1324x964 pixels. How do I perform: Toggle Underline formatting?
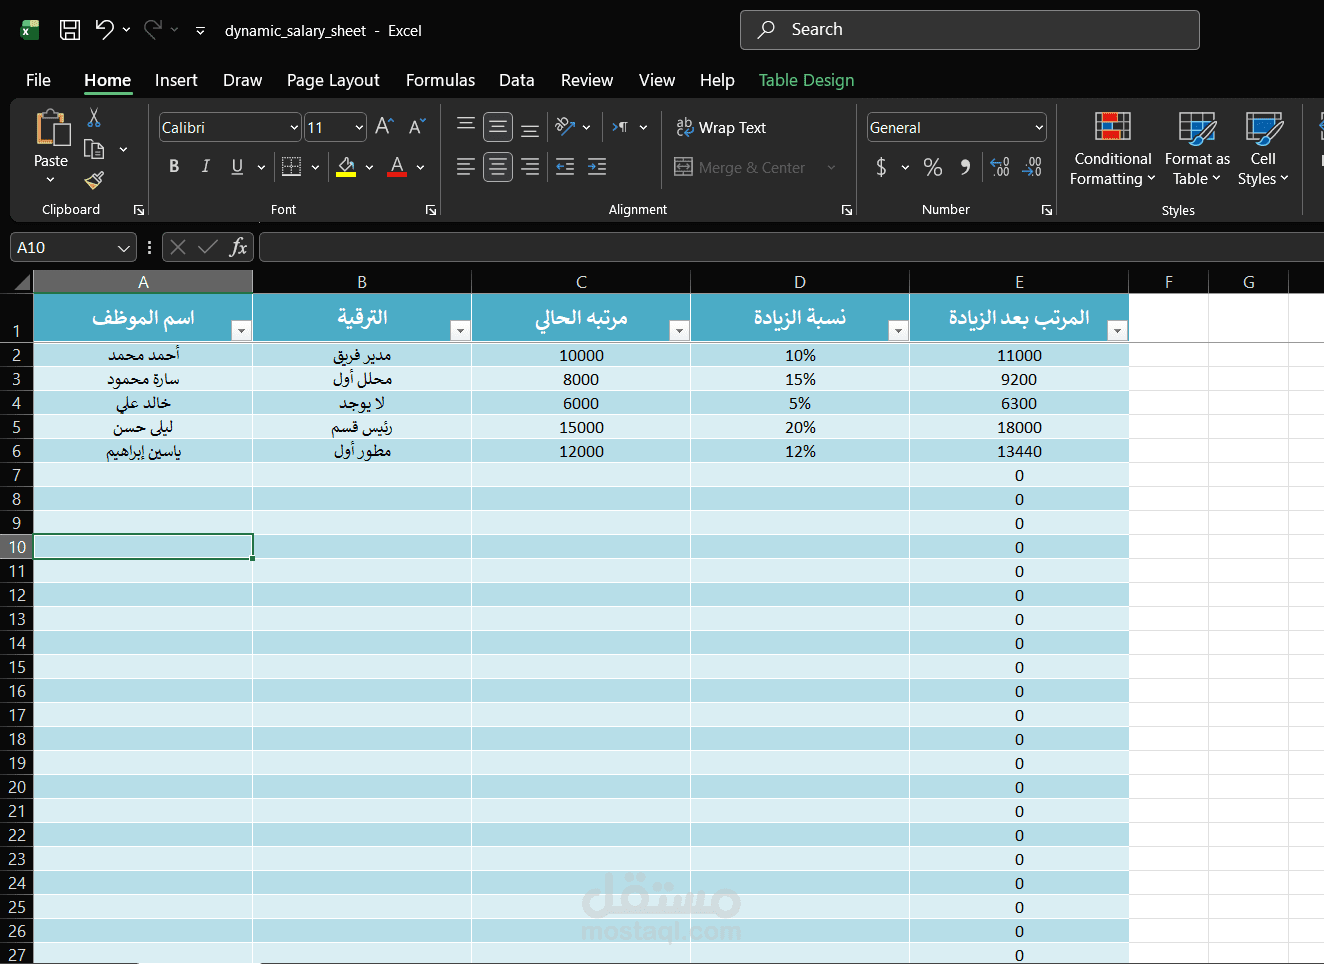pyautogui.click(x=237, y=167)
